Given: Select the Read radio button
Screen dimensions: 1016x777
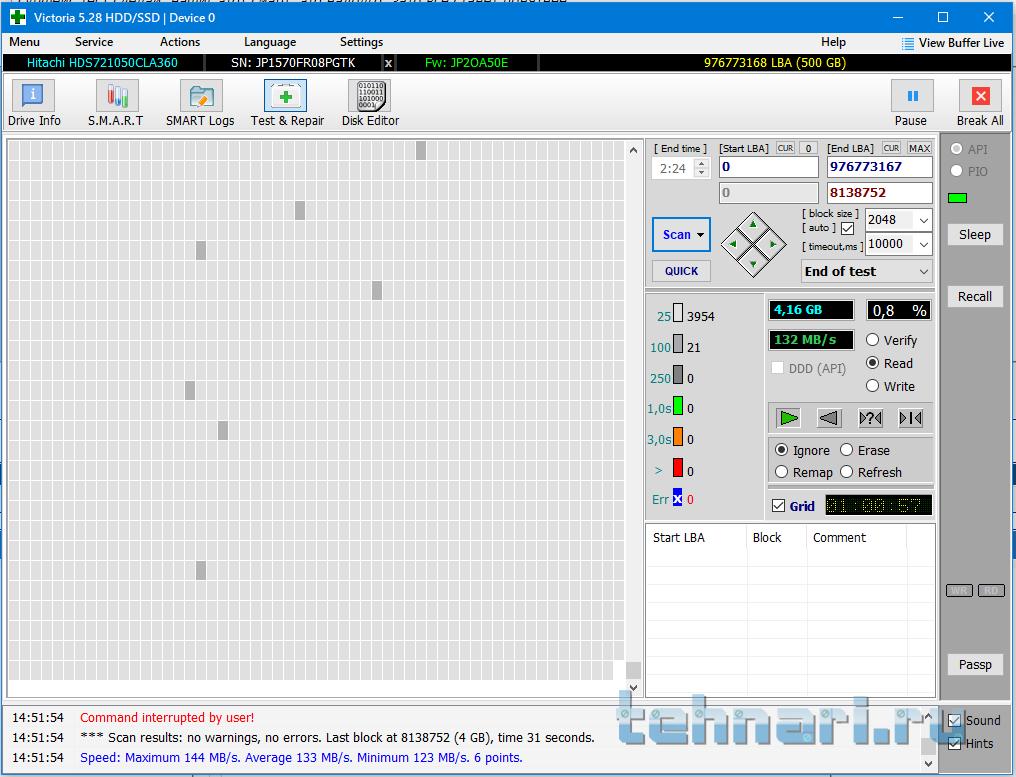Looking at the screenshot, I should [873, 363].
